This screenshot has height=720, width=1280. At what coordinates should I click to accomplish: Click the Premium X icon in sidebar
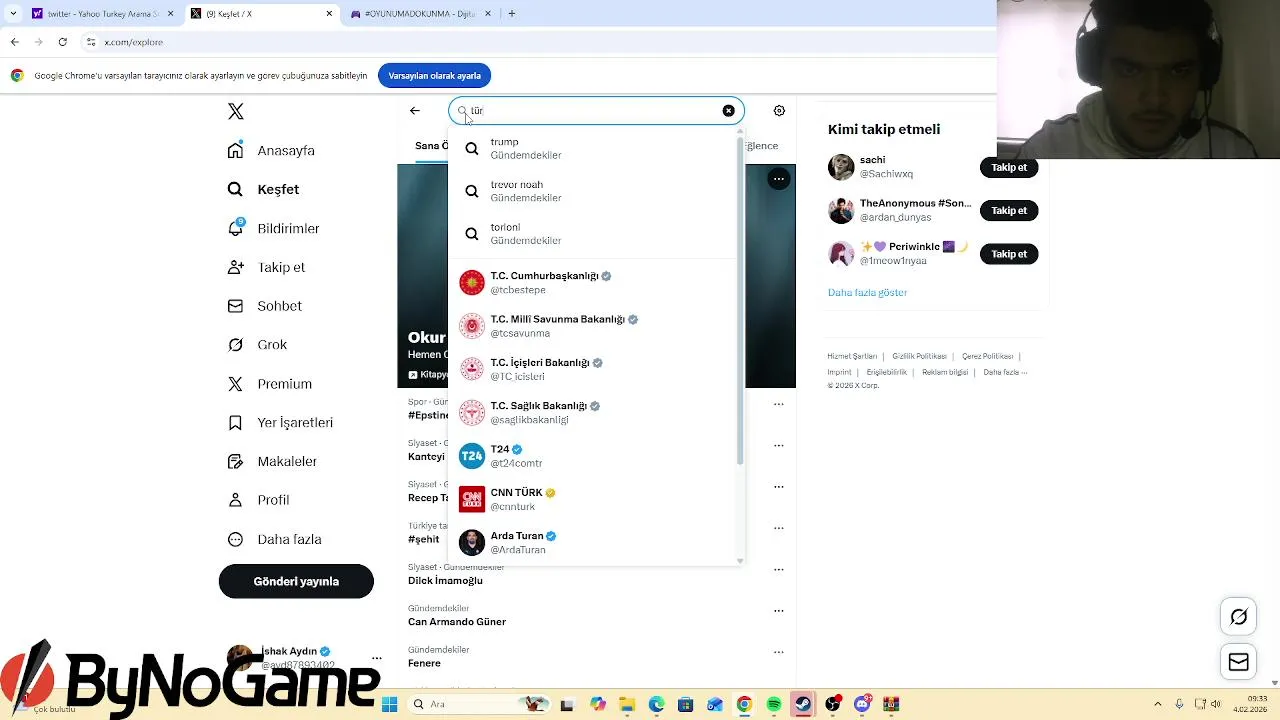pos(236,384)
